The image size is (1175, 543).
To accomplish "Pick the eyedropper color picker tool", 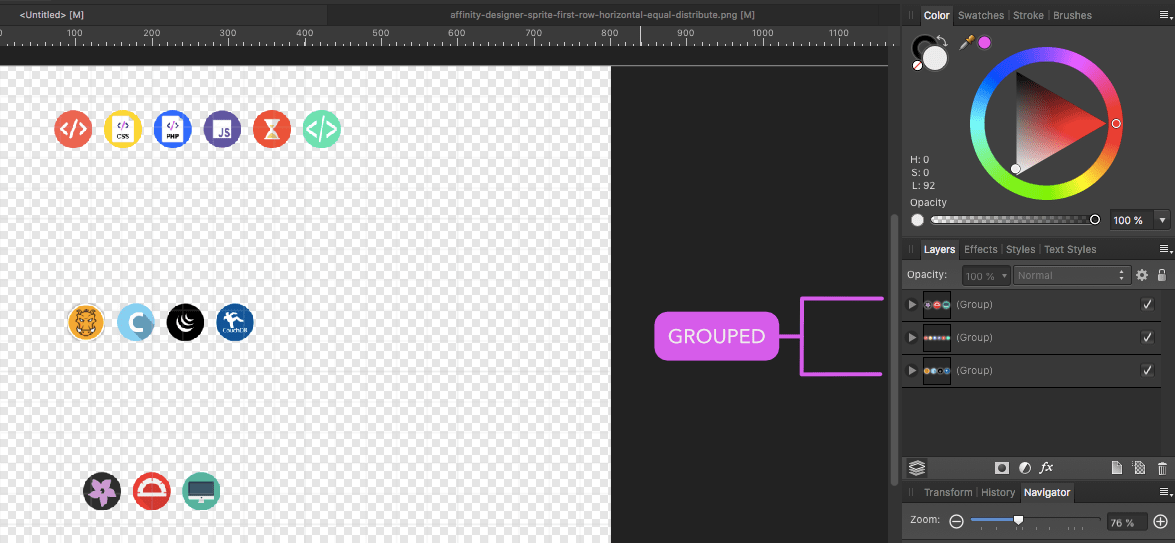I will [x=966, y=42].
